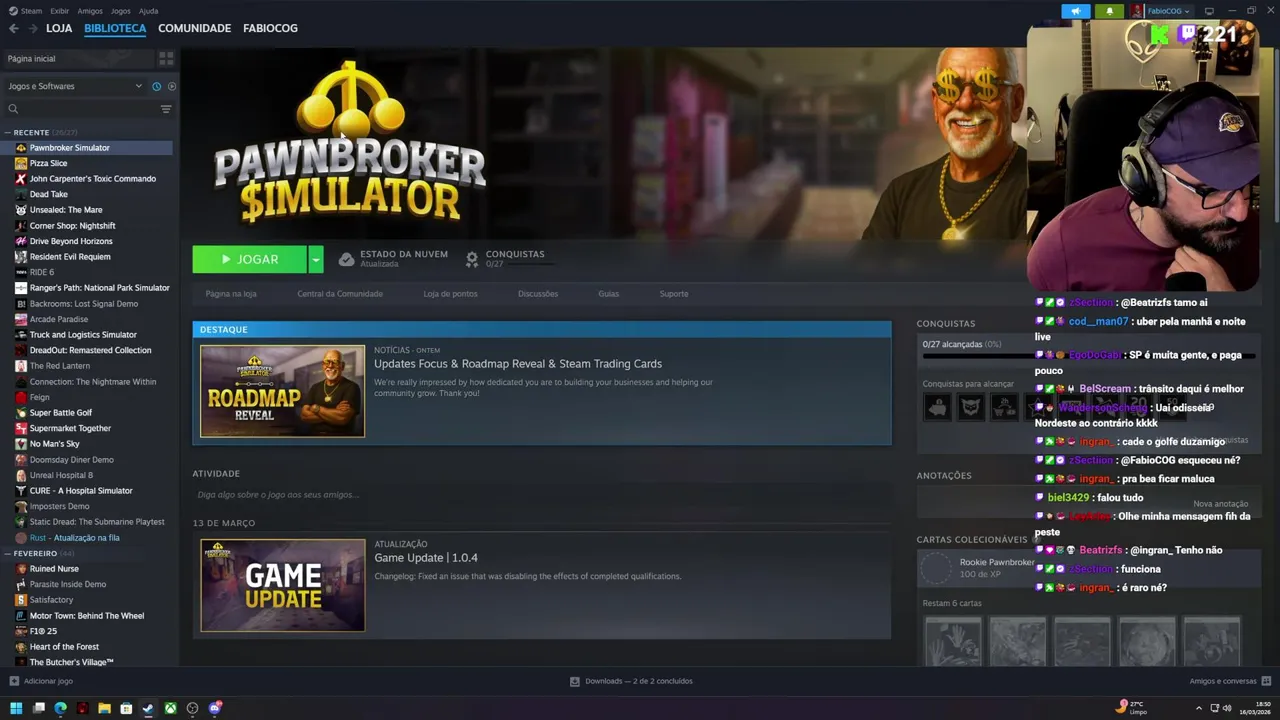Screen dimensions: 1280x720
Task: Open advanced filter options icon
Action: [166, 109]
